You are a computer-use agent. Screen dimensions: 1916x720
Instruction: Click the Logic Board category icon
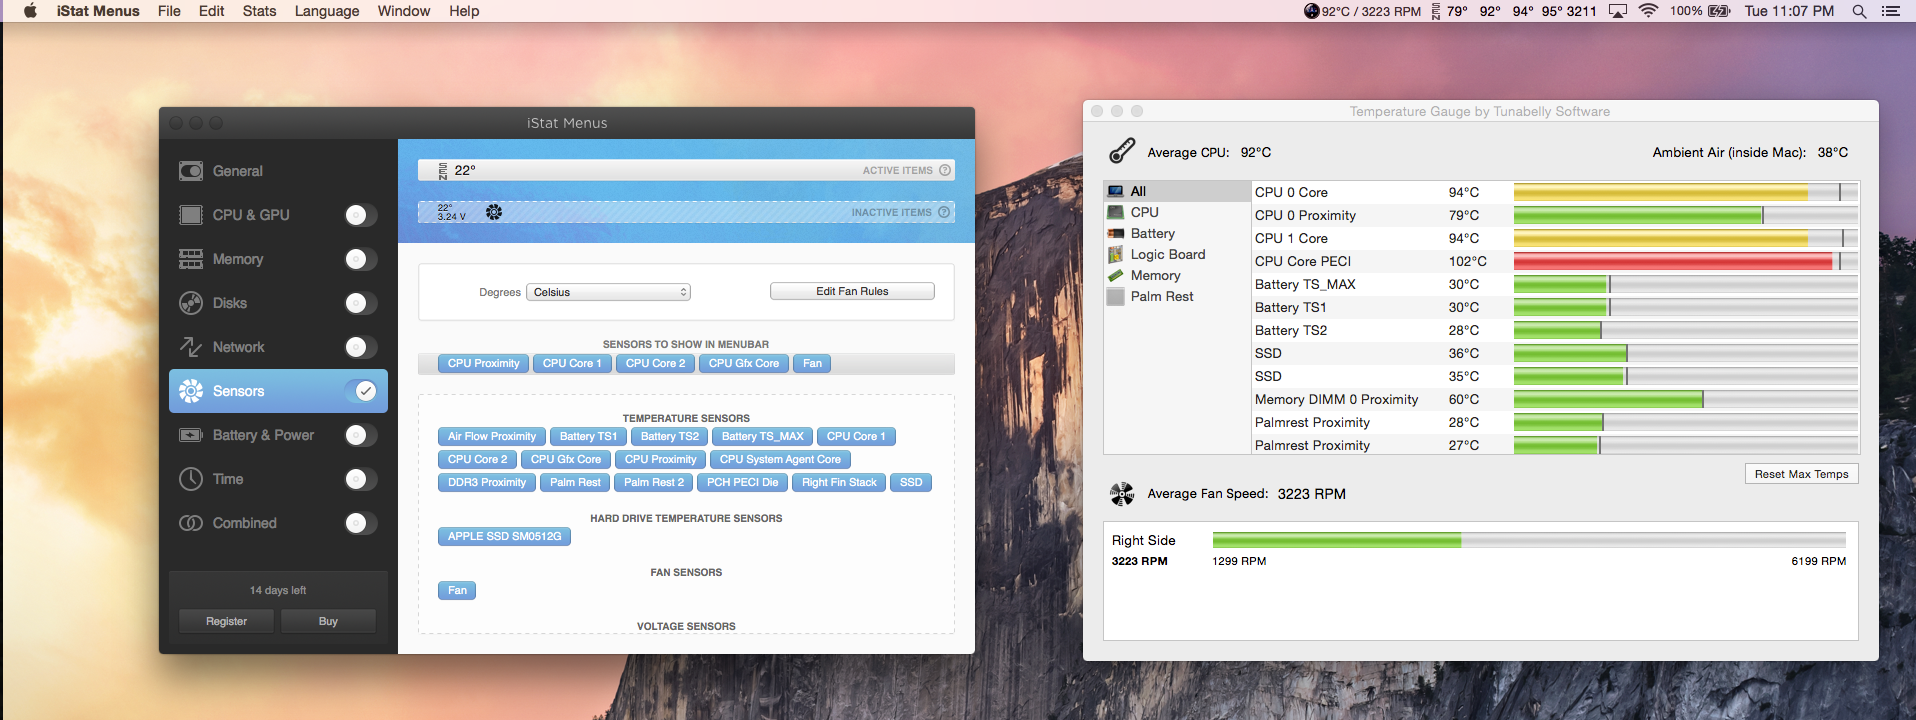tap(1115, 254)
